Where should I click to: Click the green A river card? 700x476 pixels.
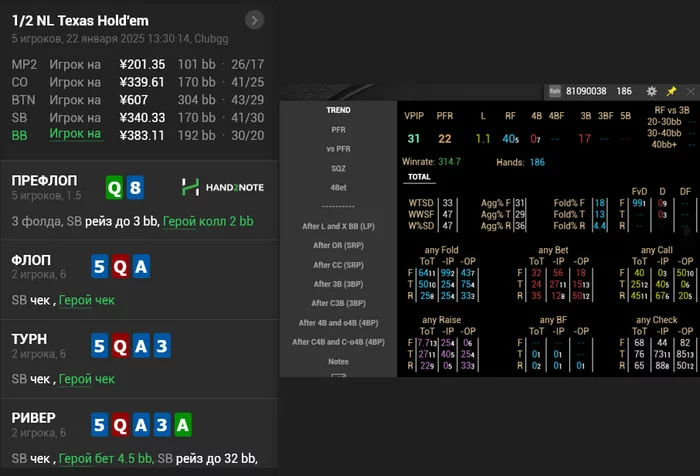coord(183,425)
